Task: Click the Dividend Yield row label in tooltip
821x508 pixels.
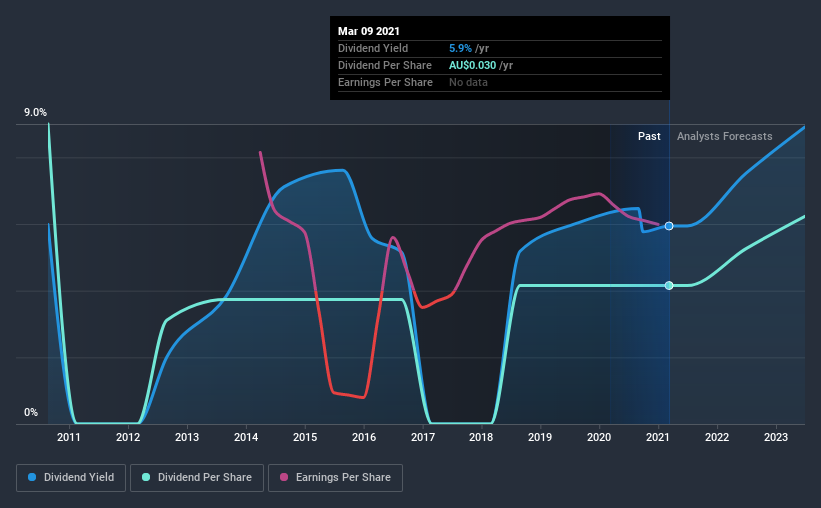Action: pos(373,48)
